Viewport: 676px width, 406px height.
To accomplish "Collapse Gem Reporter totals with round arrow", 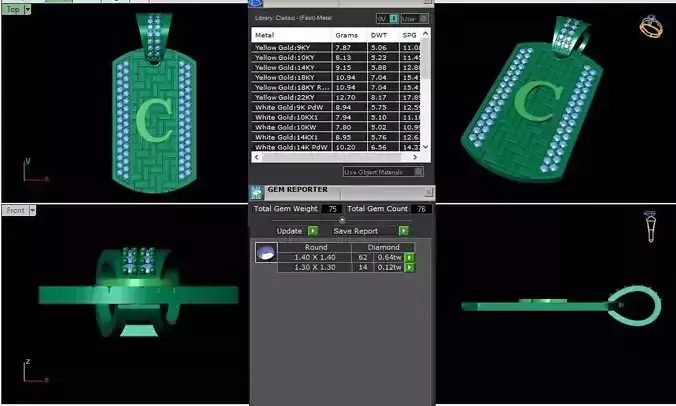I will click(x=342, y=220).
